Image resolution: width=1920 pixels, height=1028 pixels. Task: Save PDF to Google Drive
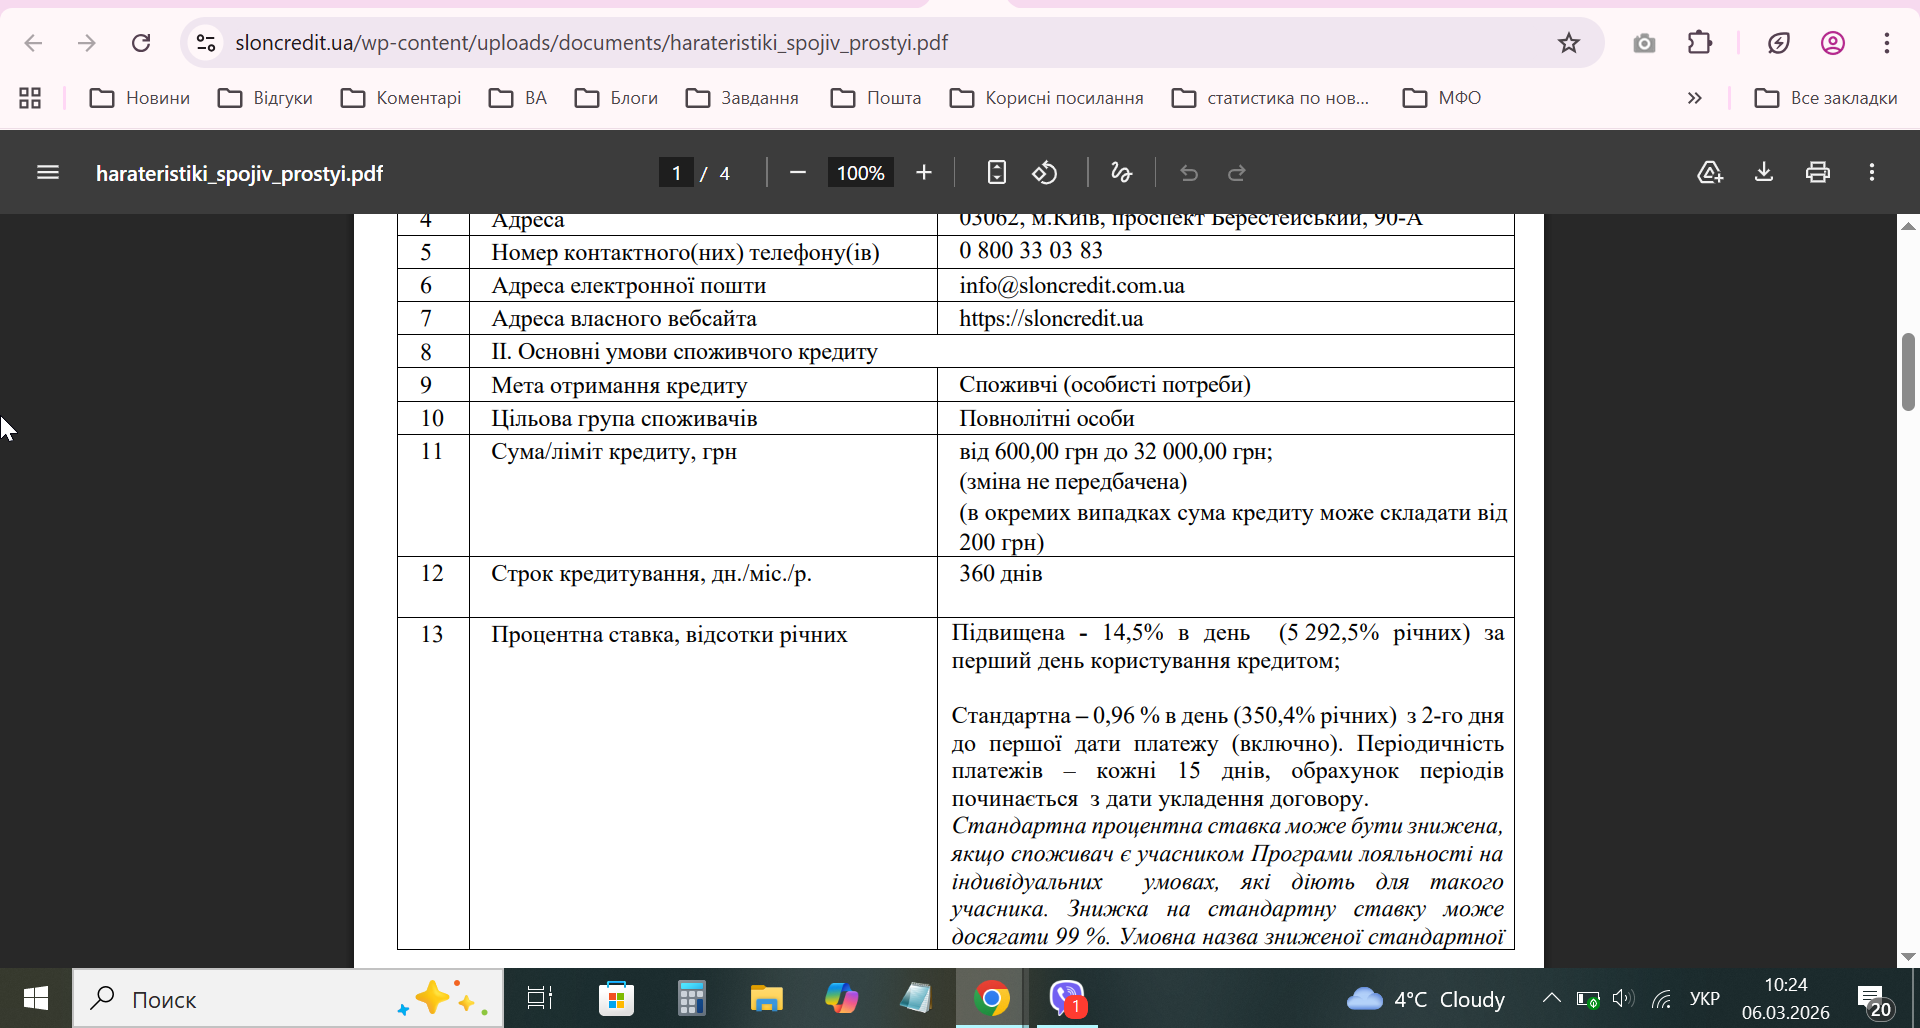point(1710,173)
